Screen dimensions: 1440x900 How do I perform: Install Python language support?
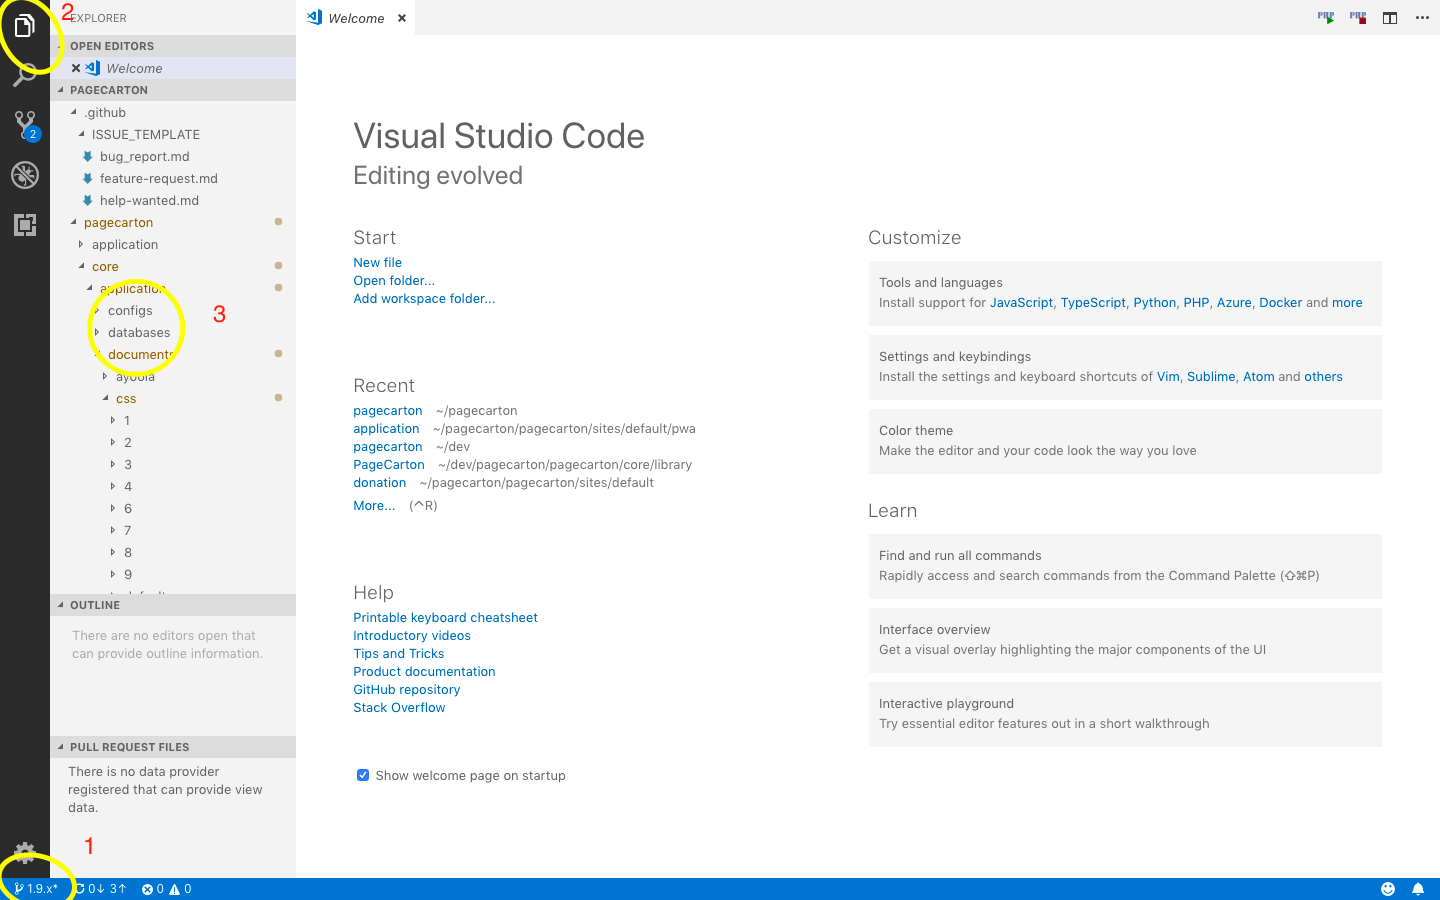1155,302
